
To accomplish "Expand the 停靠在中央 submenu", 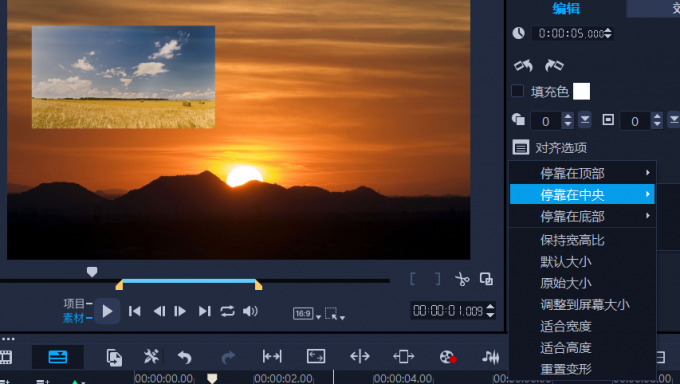I will (x=582, y=194).
